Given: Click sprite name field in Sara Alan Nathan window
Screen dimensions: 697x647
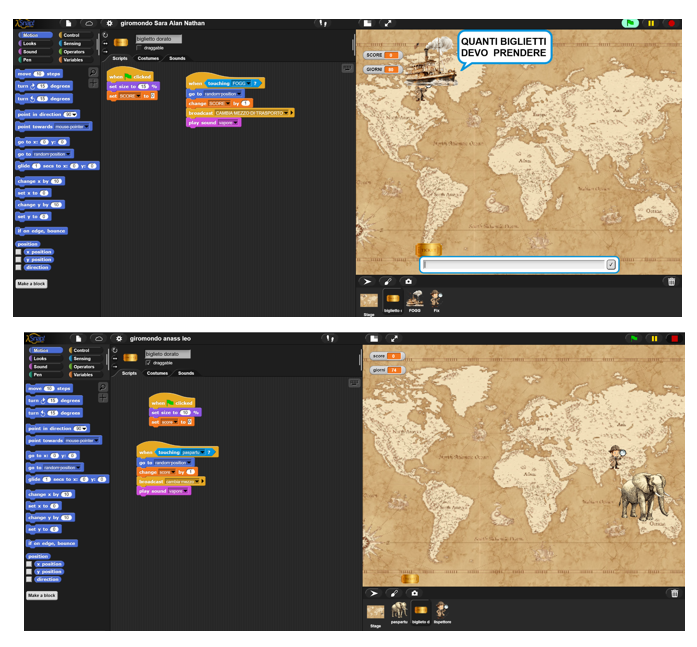Looking at the screenshot, I should click(x=159, y=39).
